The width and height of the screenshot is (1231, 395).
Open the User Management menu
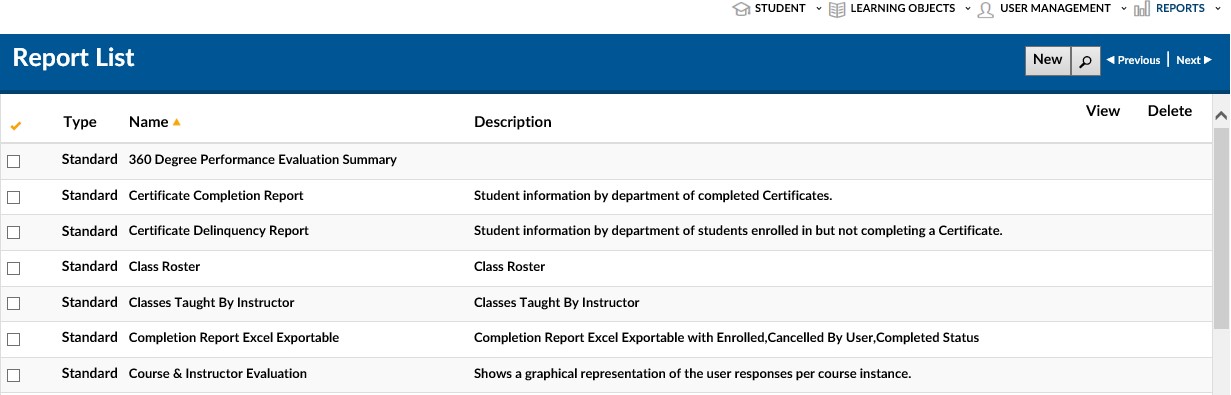1055,8
